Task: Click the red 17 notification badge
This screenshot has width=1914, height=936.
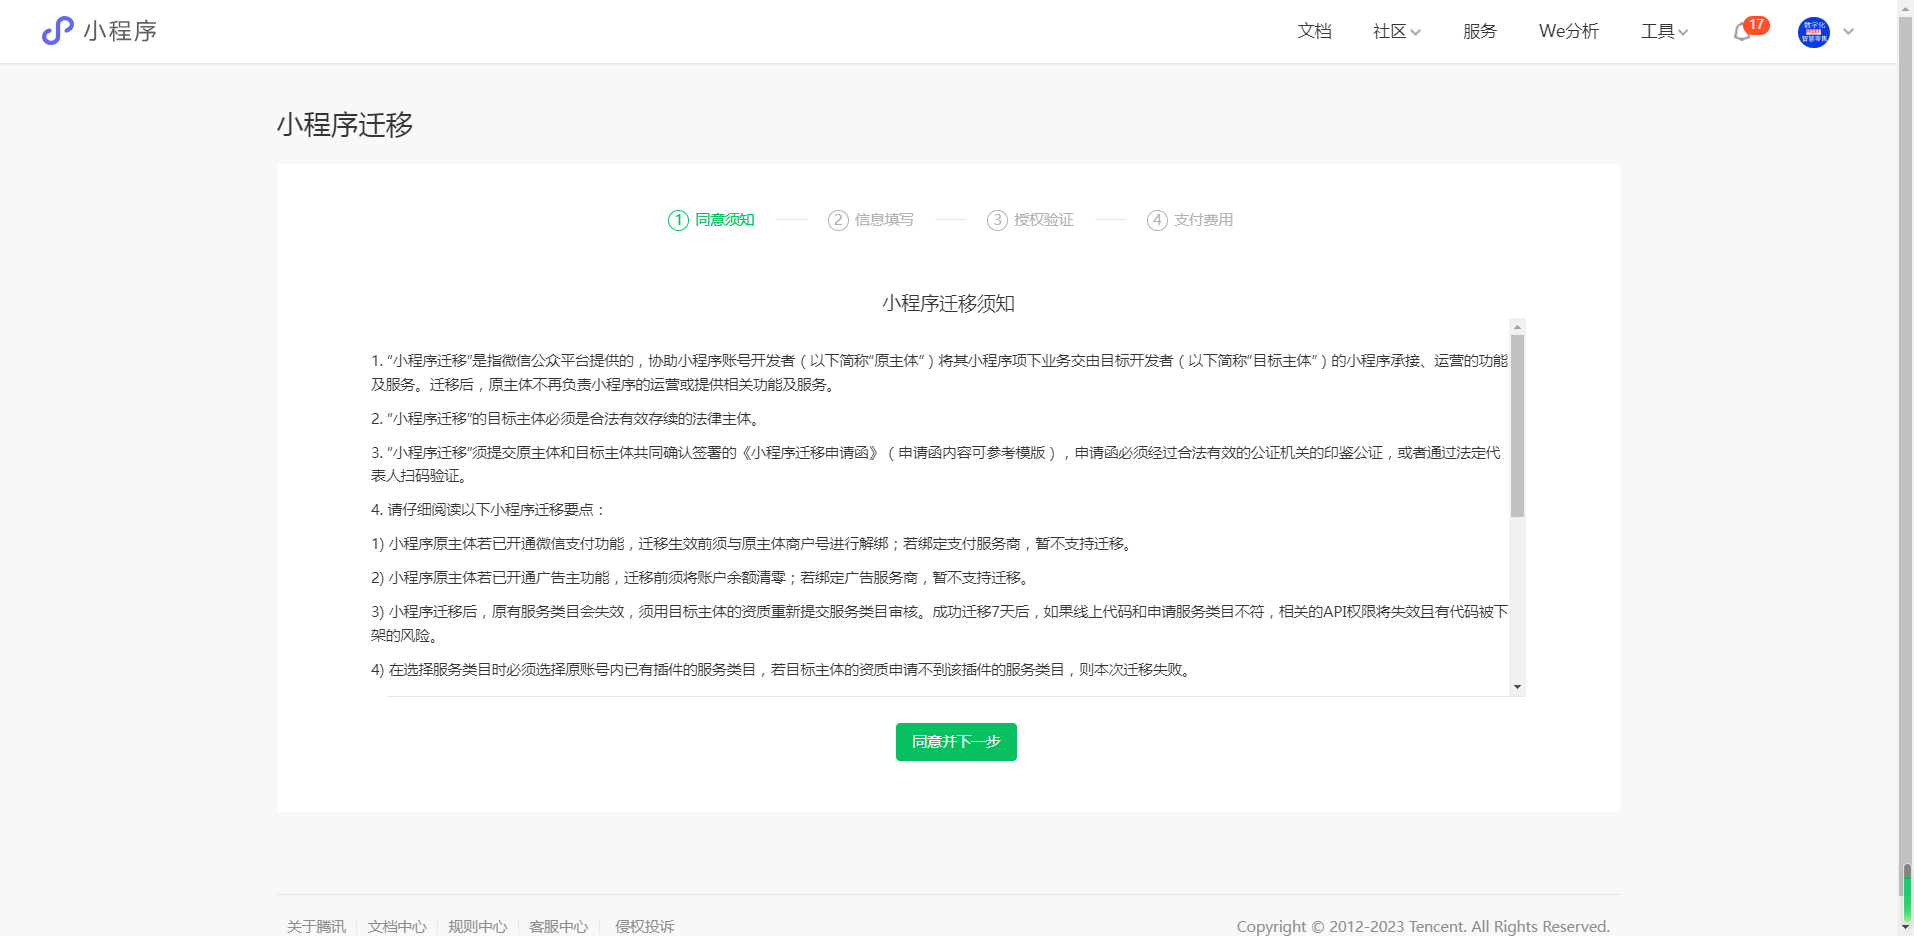Action: click(1756, 24)
